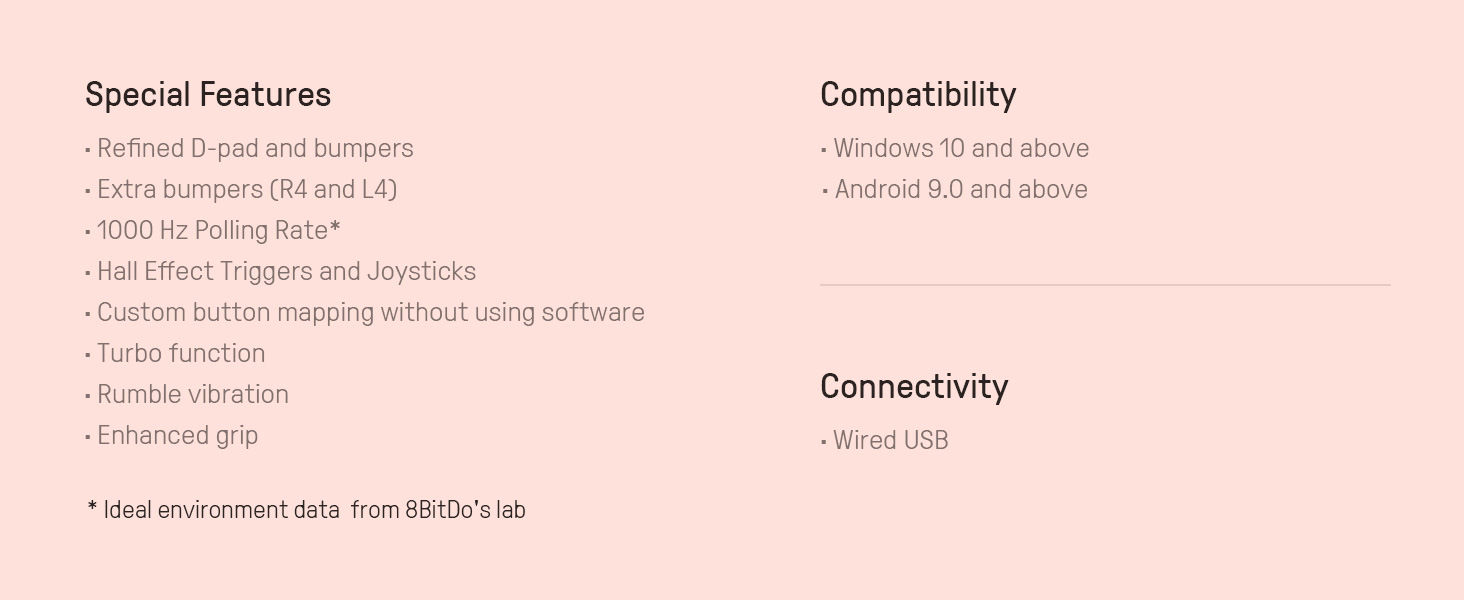This screenshot has width=1464, height=600.
Task: Click the Compatibility heading
Action: pos(918,95)
